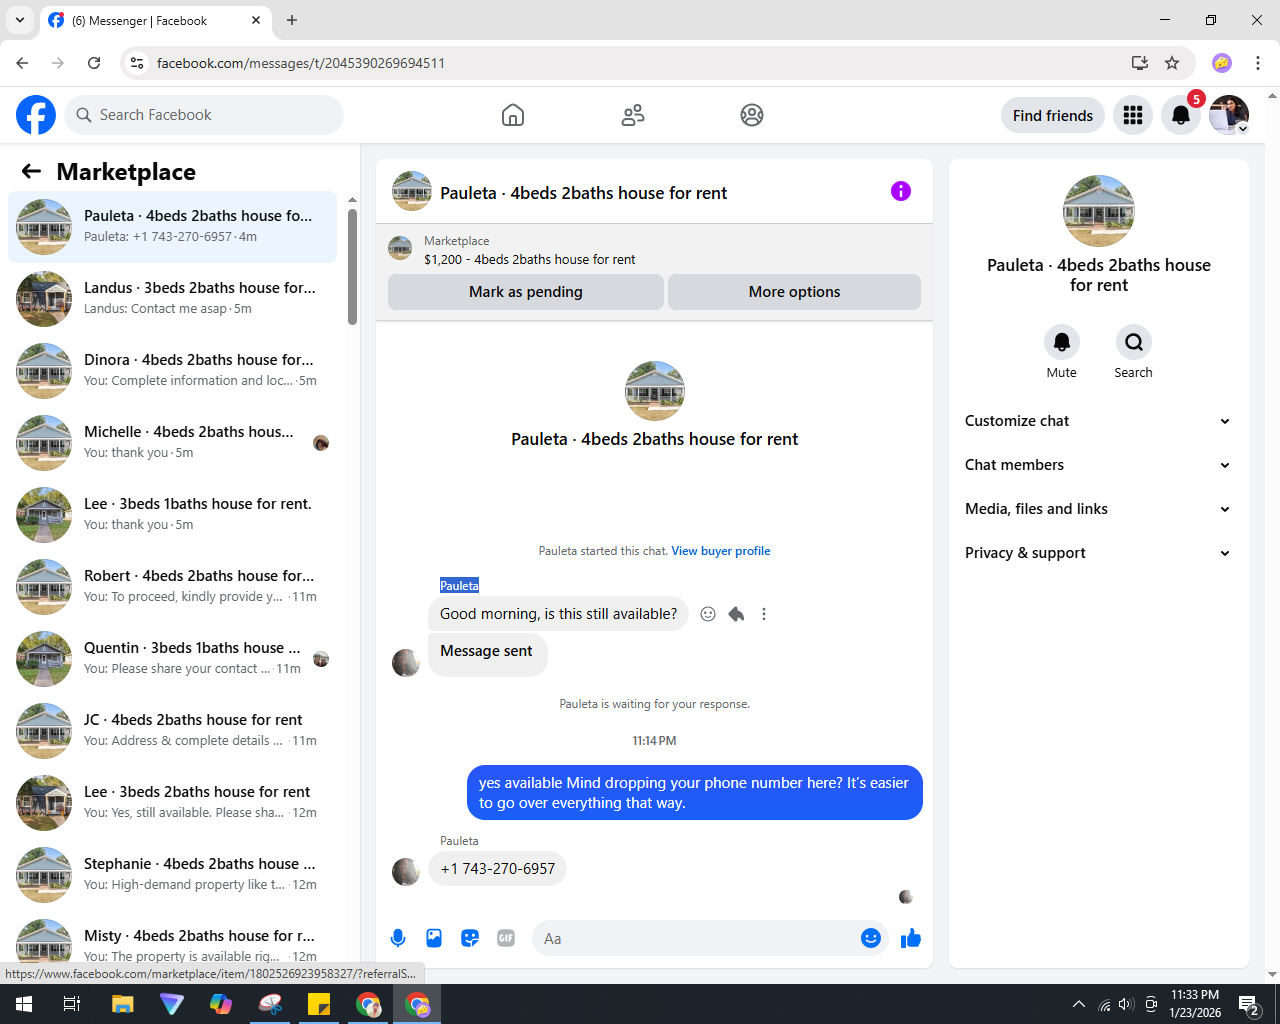Bookmark this page with the star icon
The width and height of the screenshot is (1280, 1024).
(x=1172, y=63)
